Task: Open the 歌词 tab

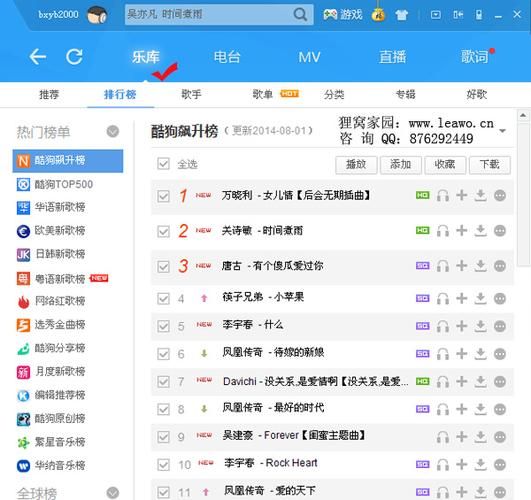Action: 475,57
